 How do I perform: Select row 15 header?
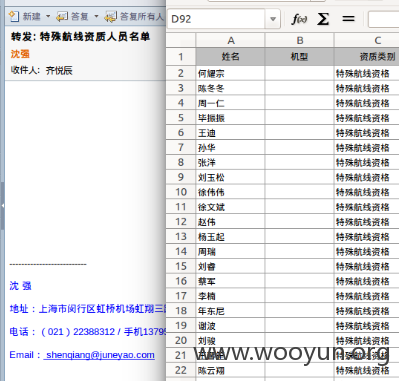(x=181, y=266)
